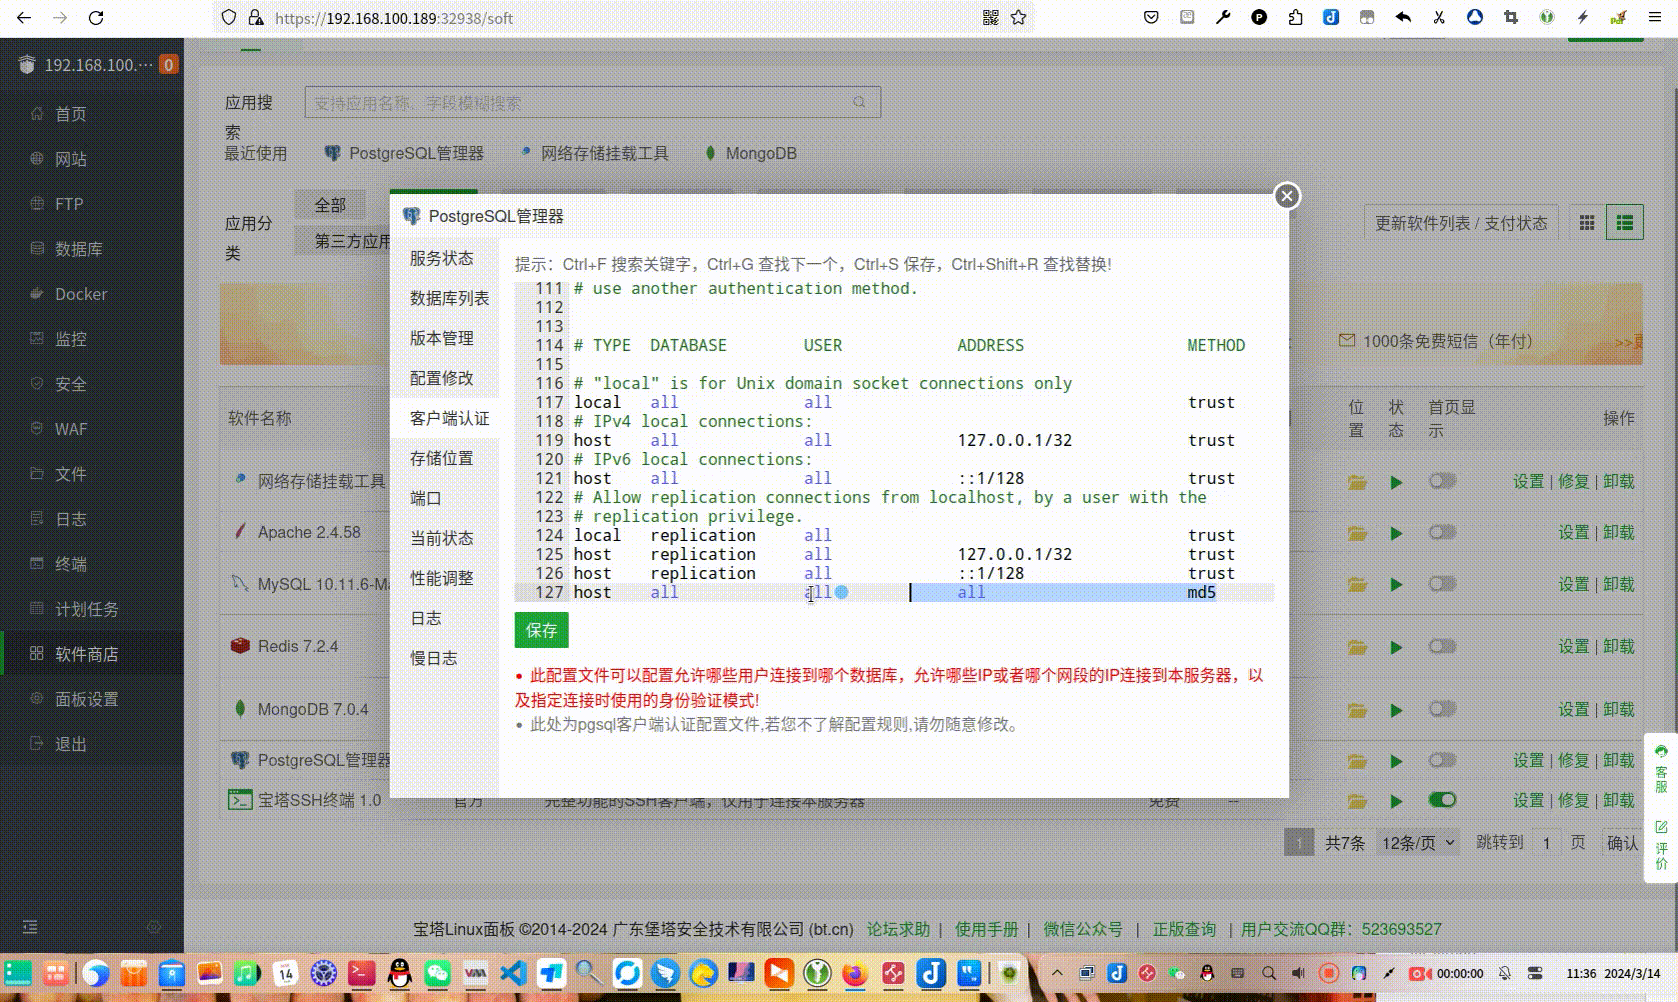Open the collapse menu icon at sidebar bottom
This screenshot has height=1002, width=1678.
point(30,927)
